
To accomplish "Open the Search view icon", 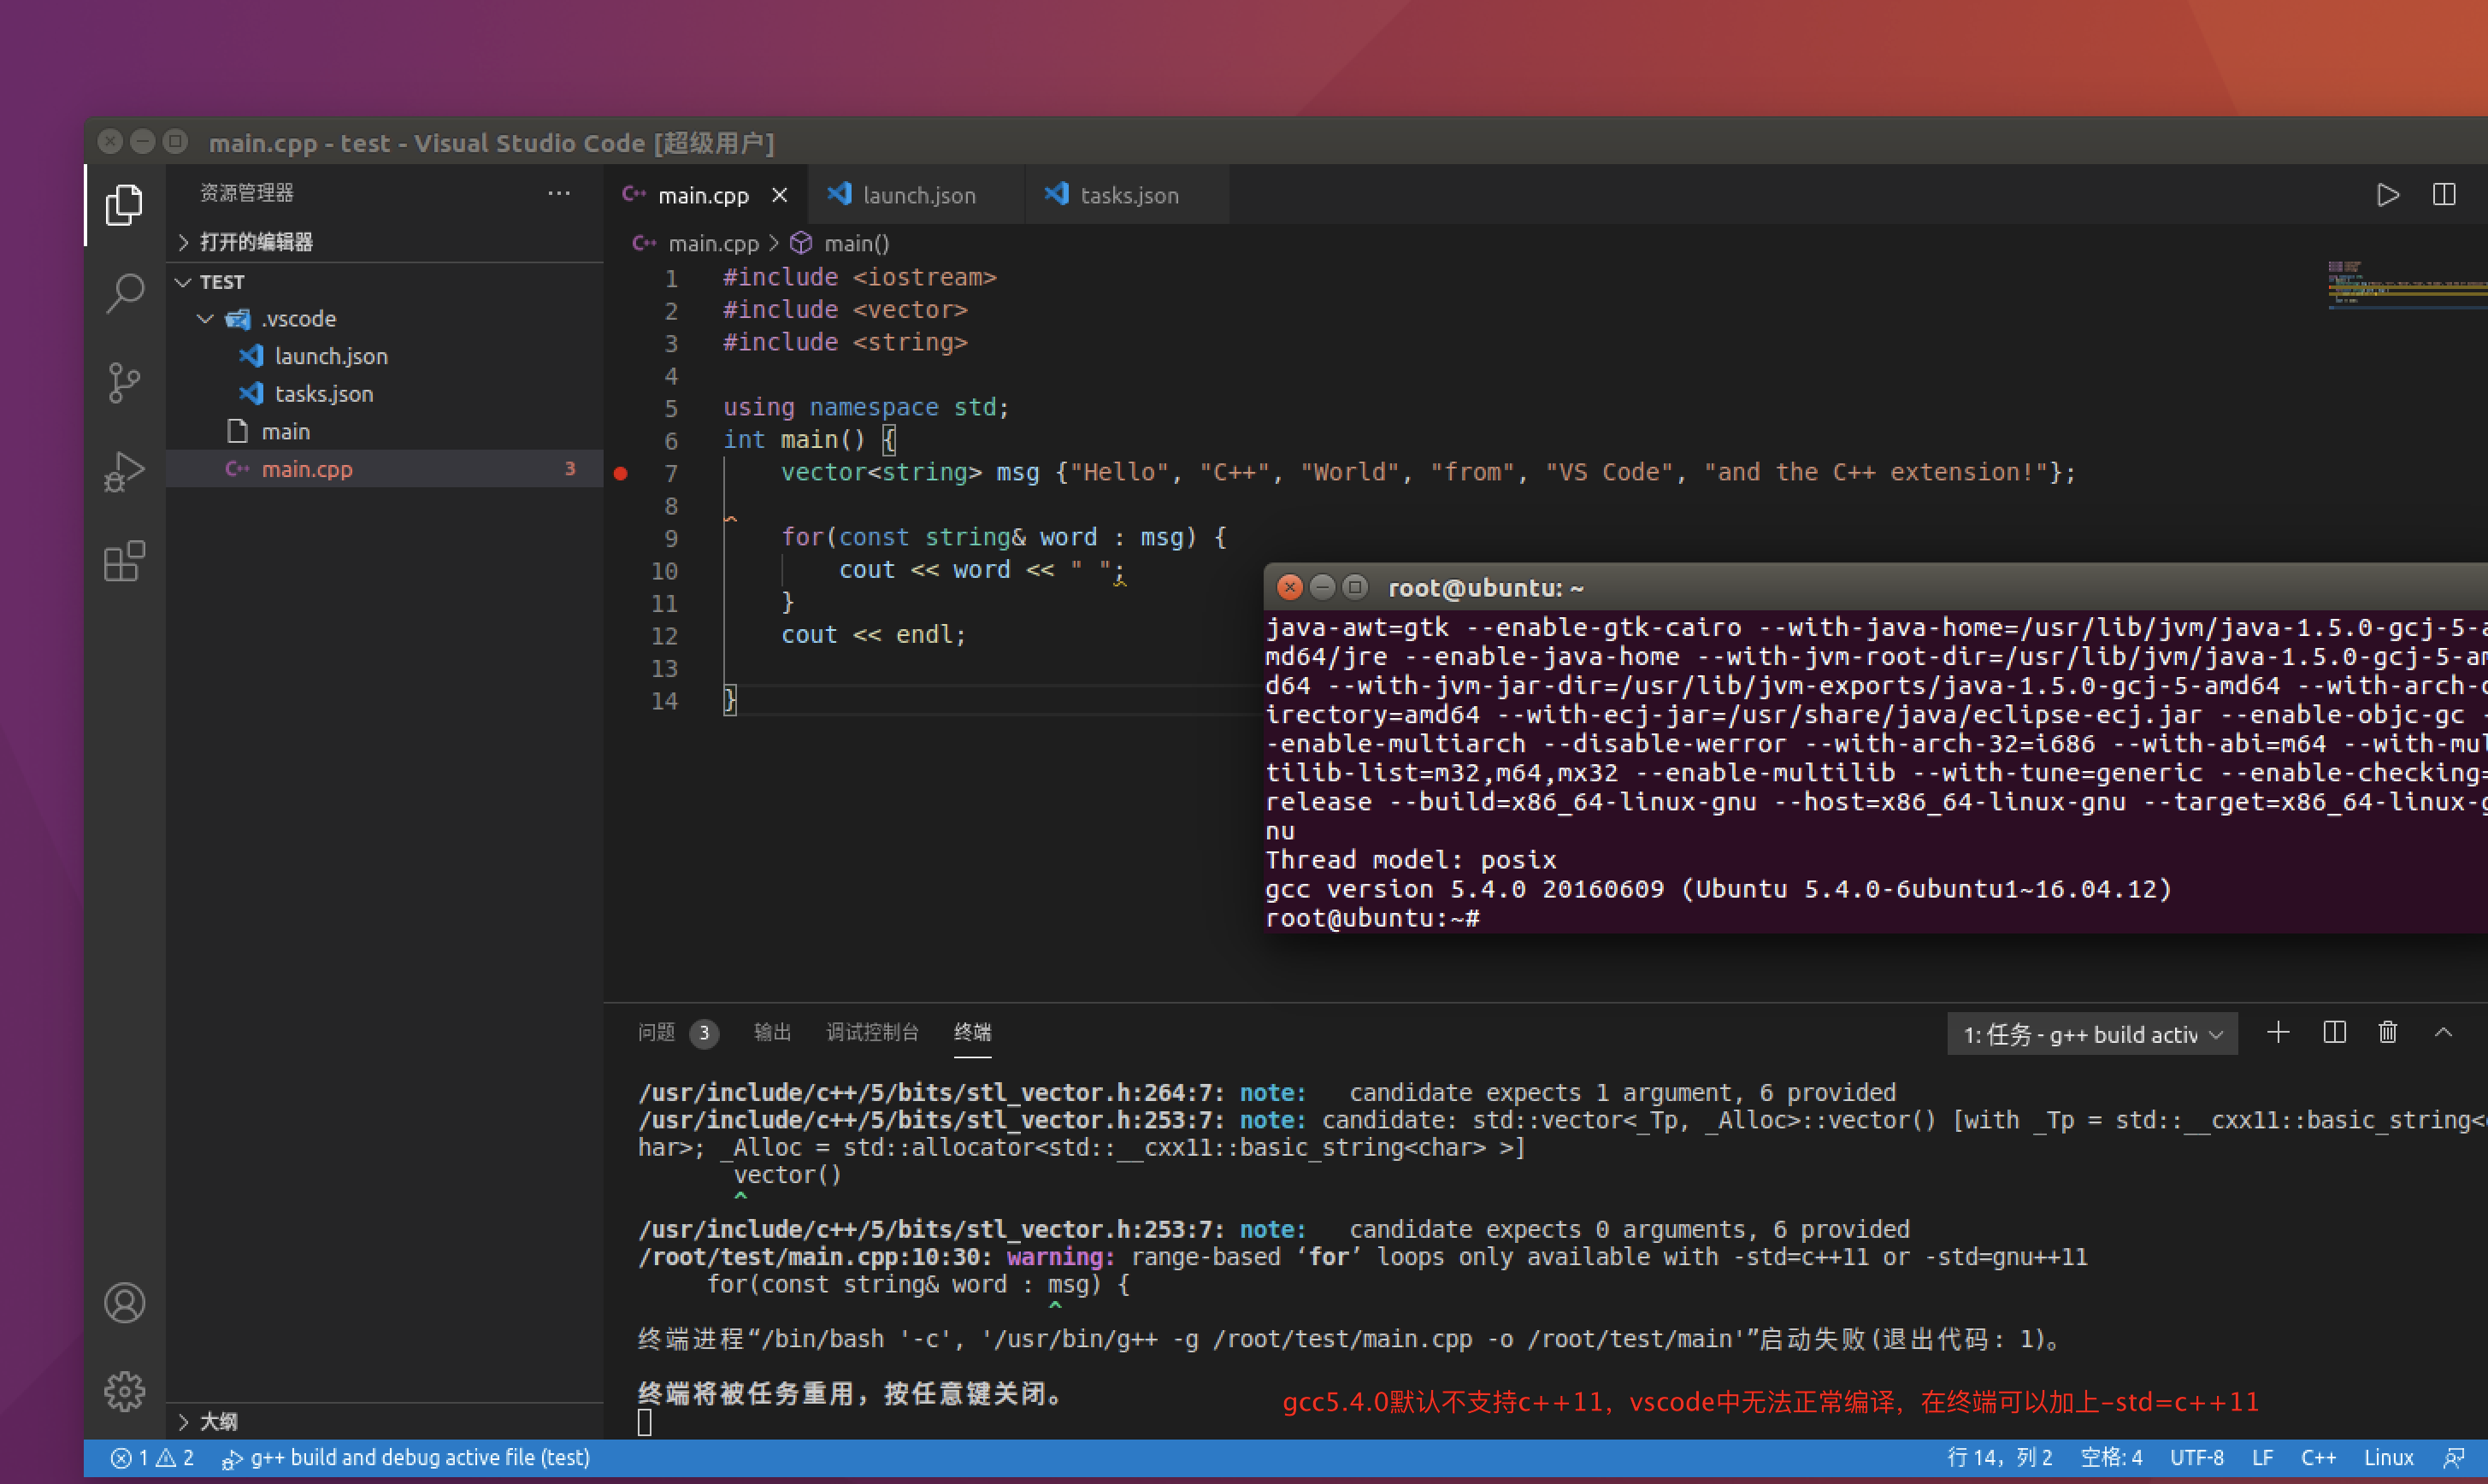I will [124, 294].
